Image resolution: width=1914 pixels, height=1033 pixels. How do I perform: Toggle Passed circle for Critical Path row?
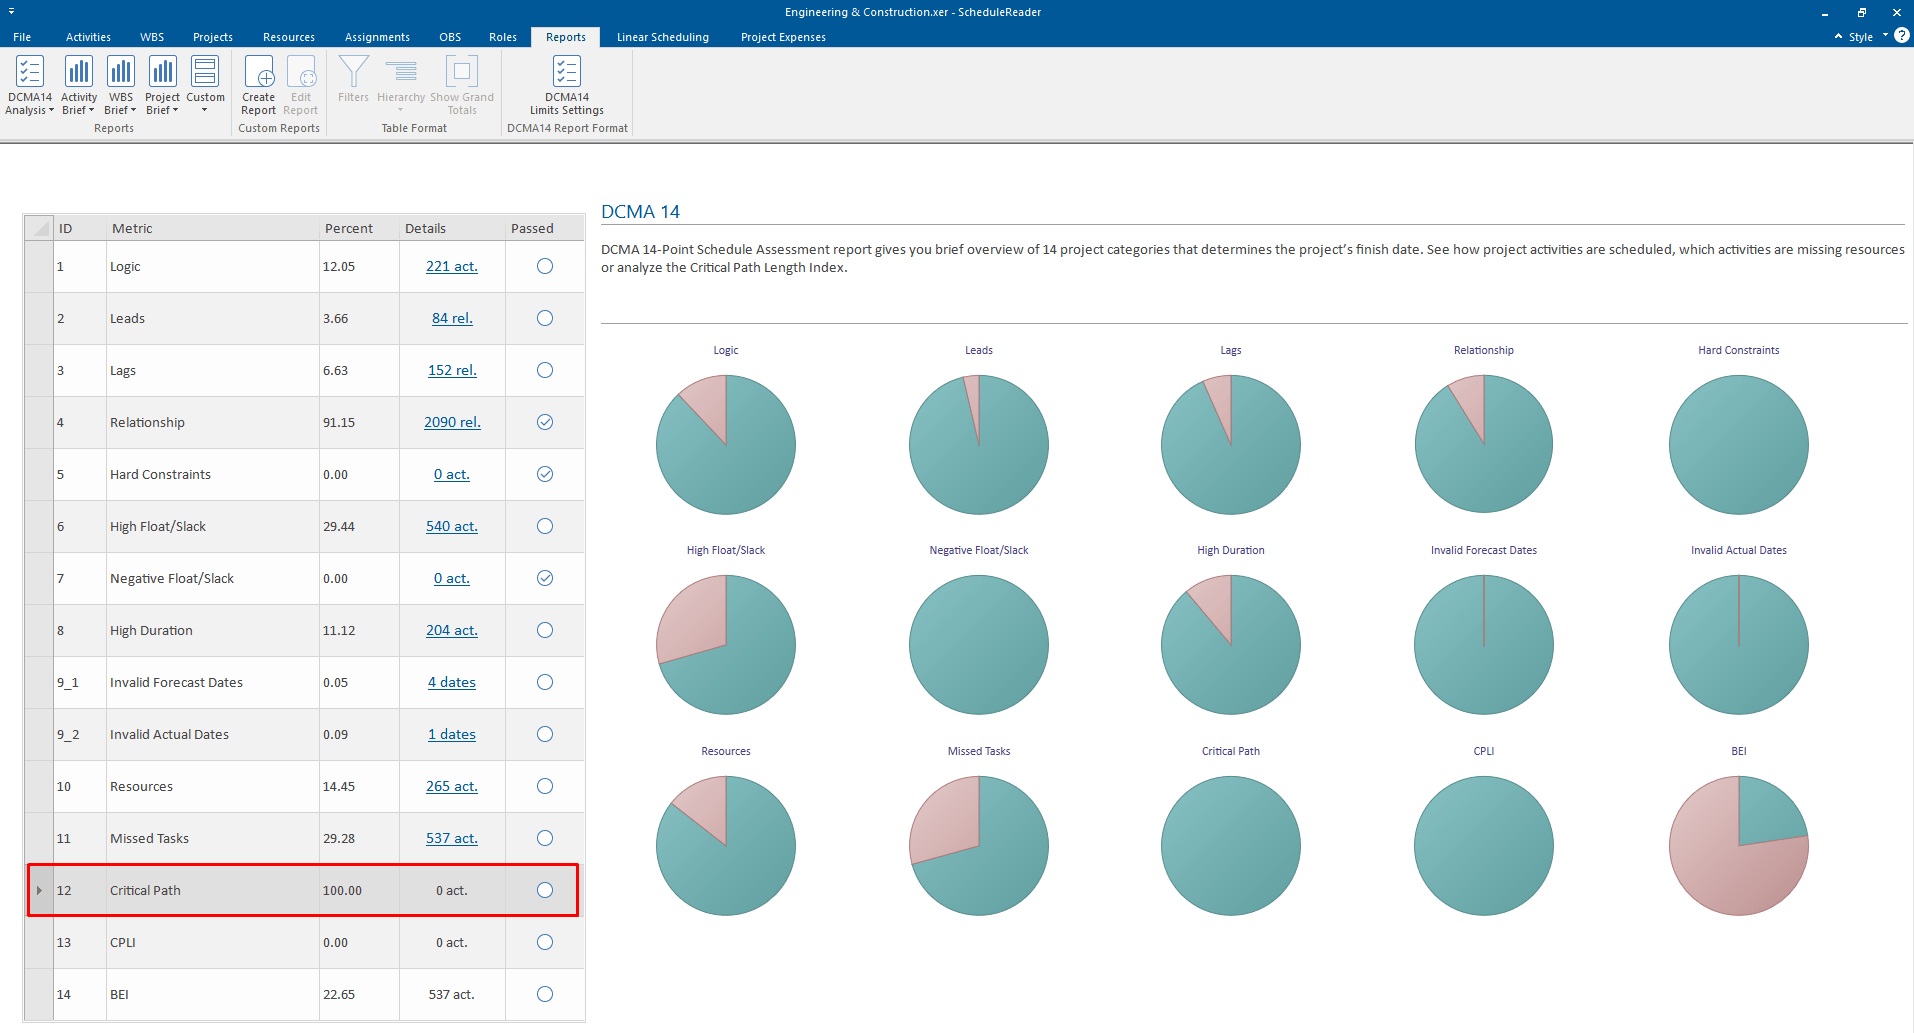(x=545, y=890)
